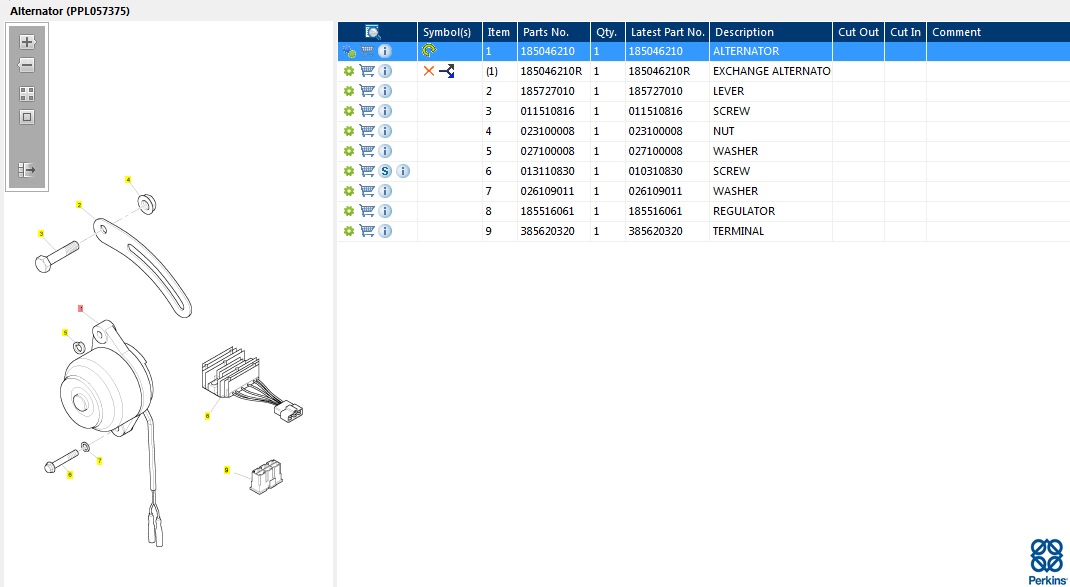This screenshot has width=1070, height=587.
Task: Click the yellow exchange symbol in ALTERNATOR row
Action: 430,51
